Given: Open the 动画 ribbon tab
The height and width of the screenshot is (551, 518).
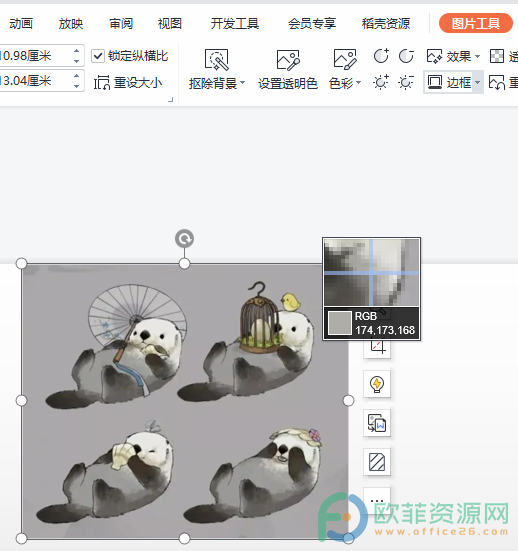Looking at the screenshot, I should point(21,24).
